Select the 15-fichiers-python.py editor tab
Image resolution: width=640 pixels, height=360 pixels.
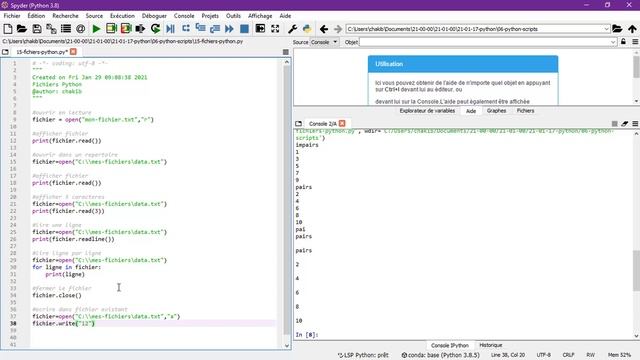(x=41, y=52)
